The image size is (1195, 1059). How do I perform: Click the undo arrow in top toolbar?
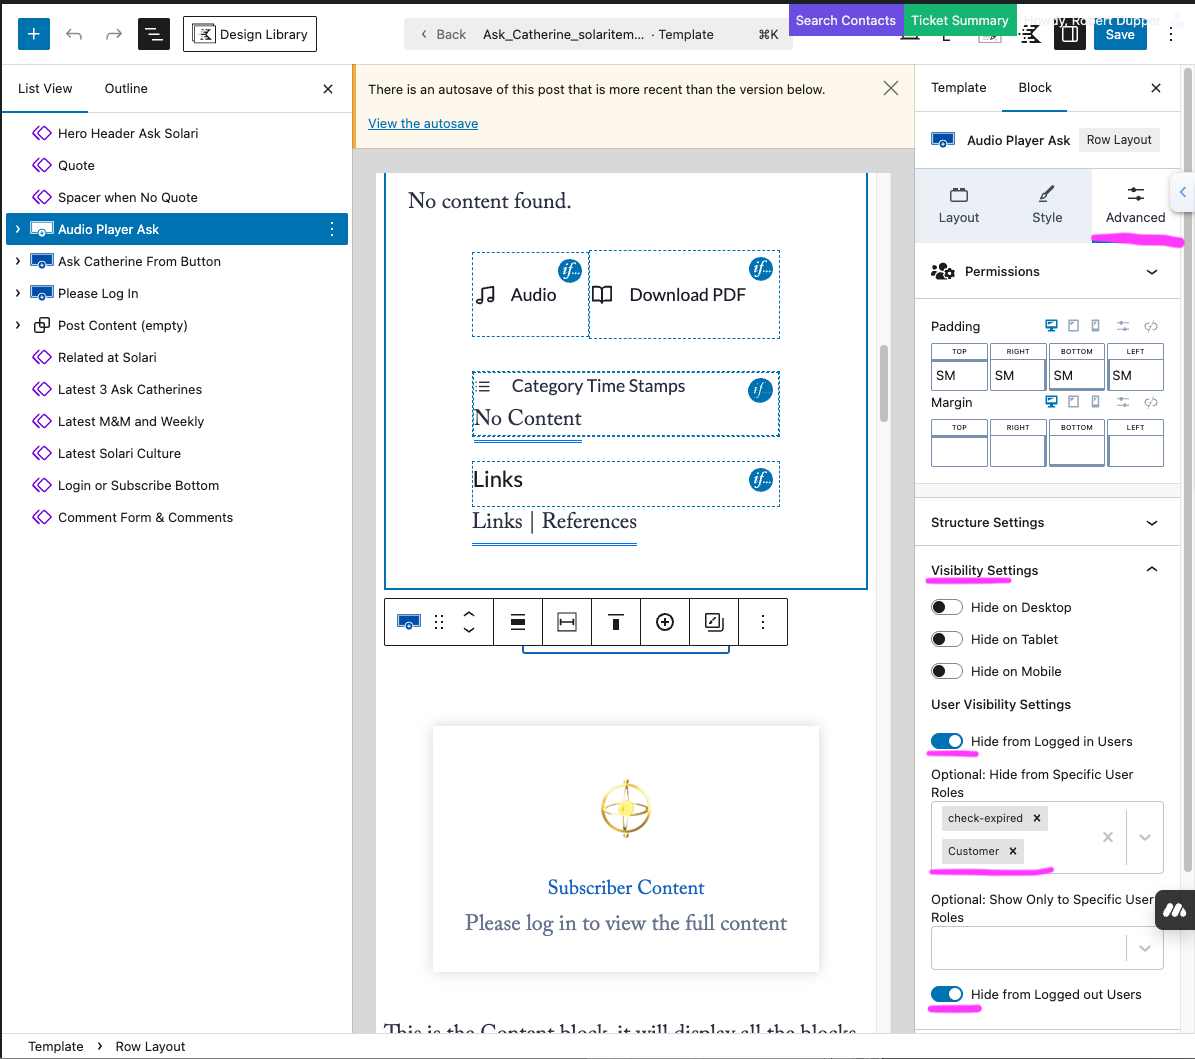point(74,34)
